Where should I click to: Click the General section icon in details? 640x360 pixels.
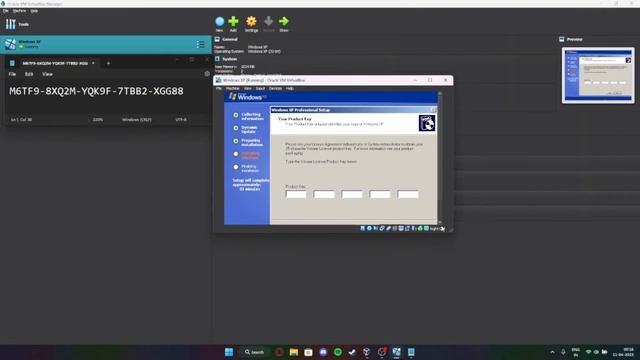click(218, 39)
